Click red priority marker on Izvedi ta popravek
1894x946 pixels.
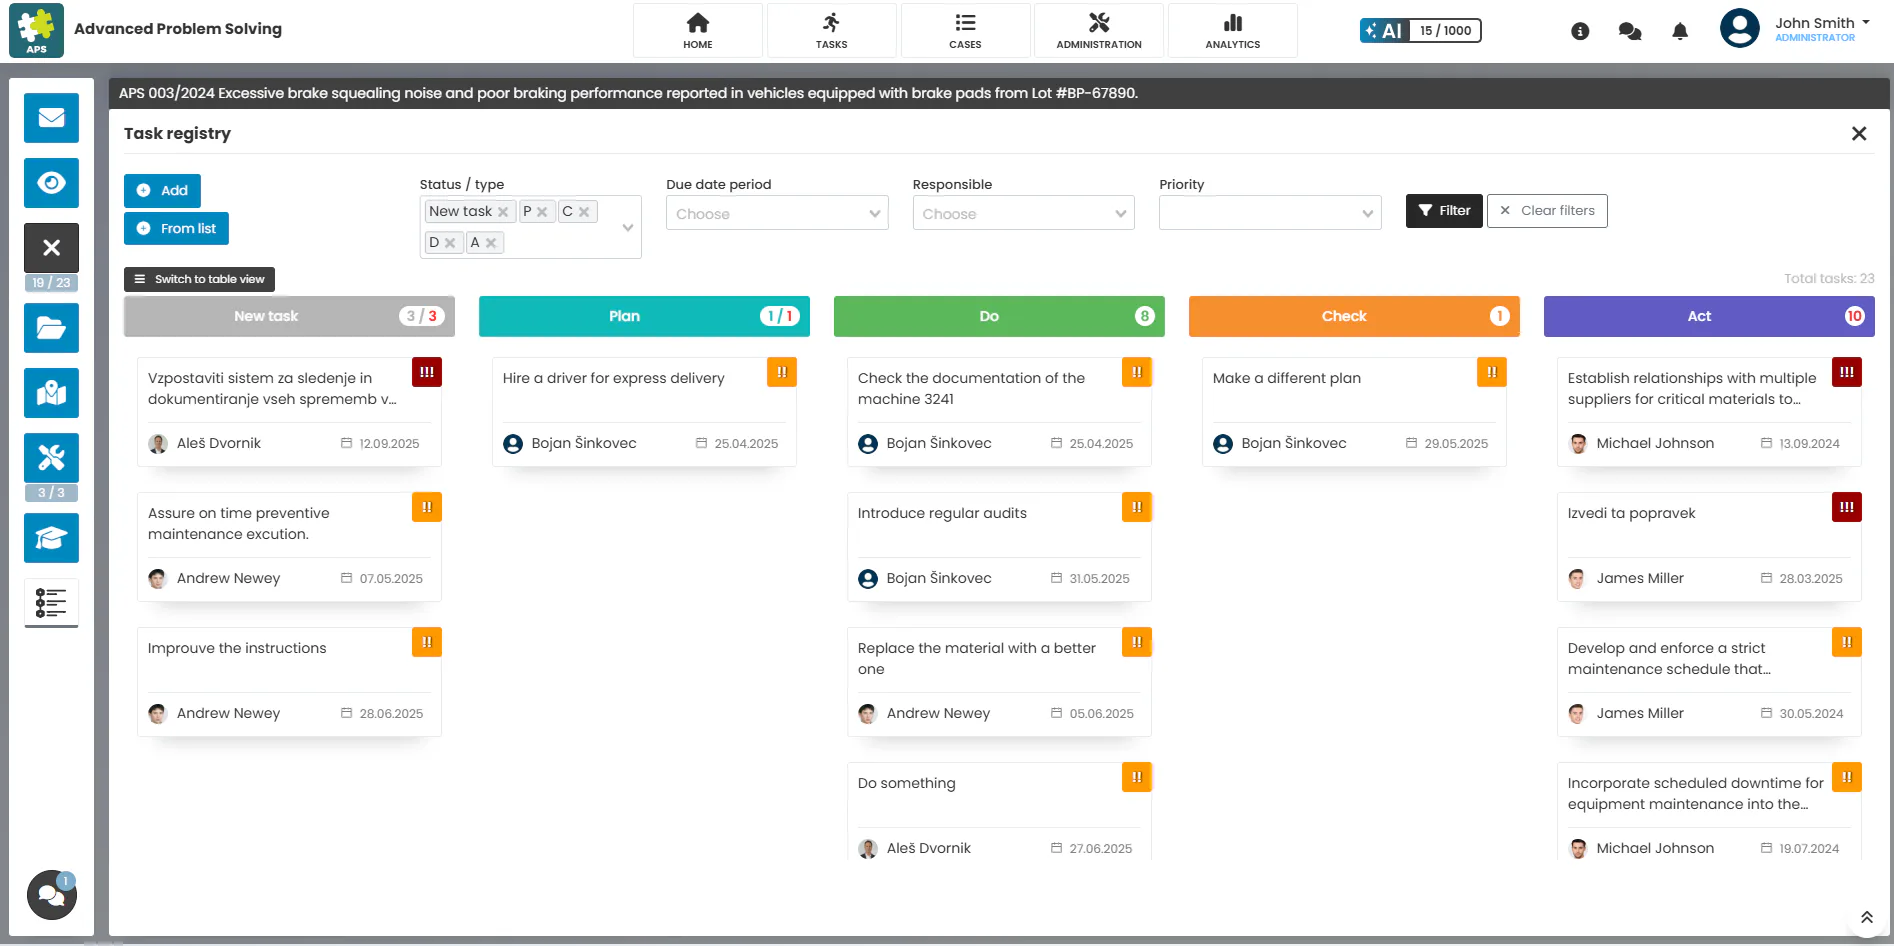coord(1846,507)
